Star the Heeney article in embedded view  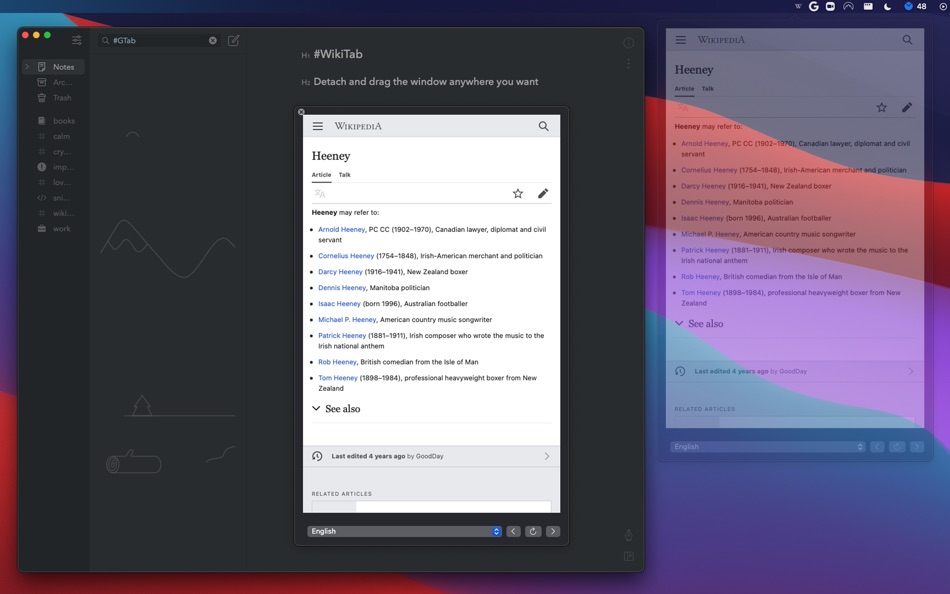pyautogui.click(x=517, y=193)
